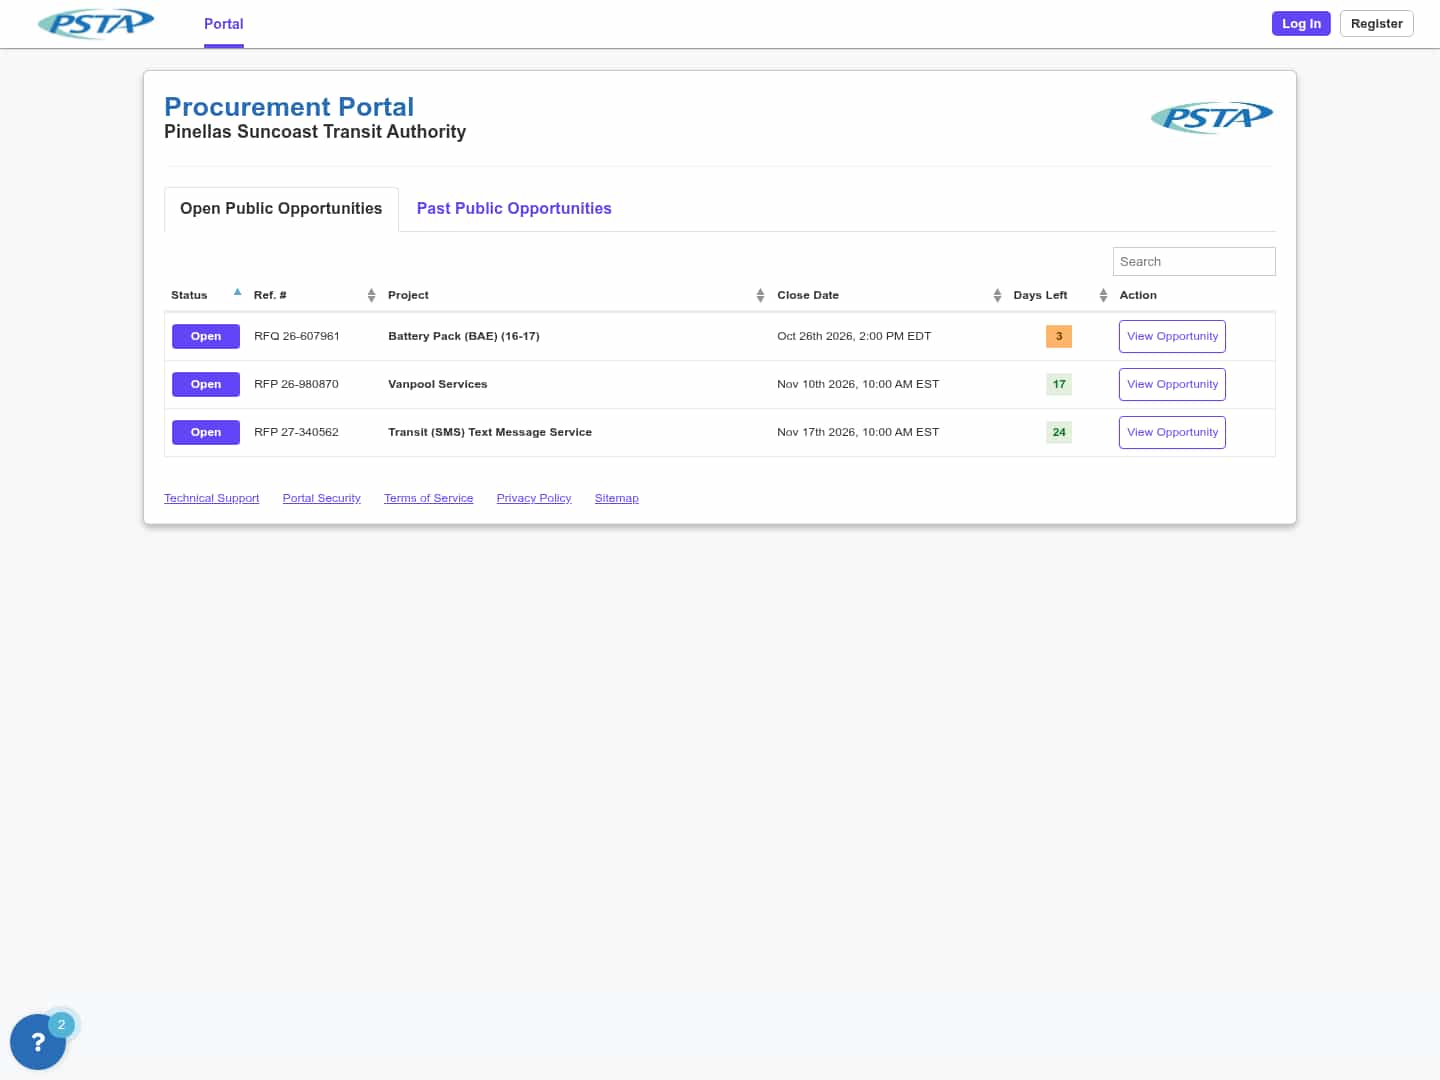Sort the table by Project column
The image size is (1440, 1080).
pos(760,295)
